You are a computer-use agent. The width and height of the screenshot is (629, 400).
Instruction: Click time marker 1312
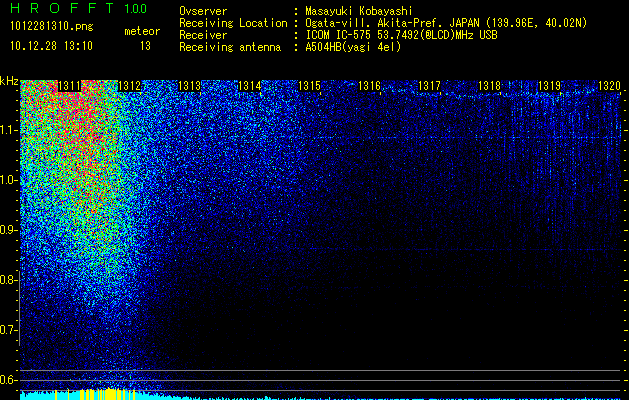click(x=130, y=86)
